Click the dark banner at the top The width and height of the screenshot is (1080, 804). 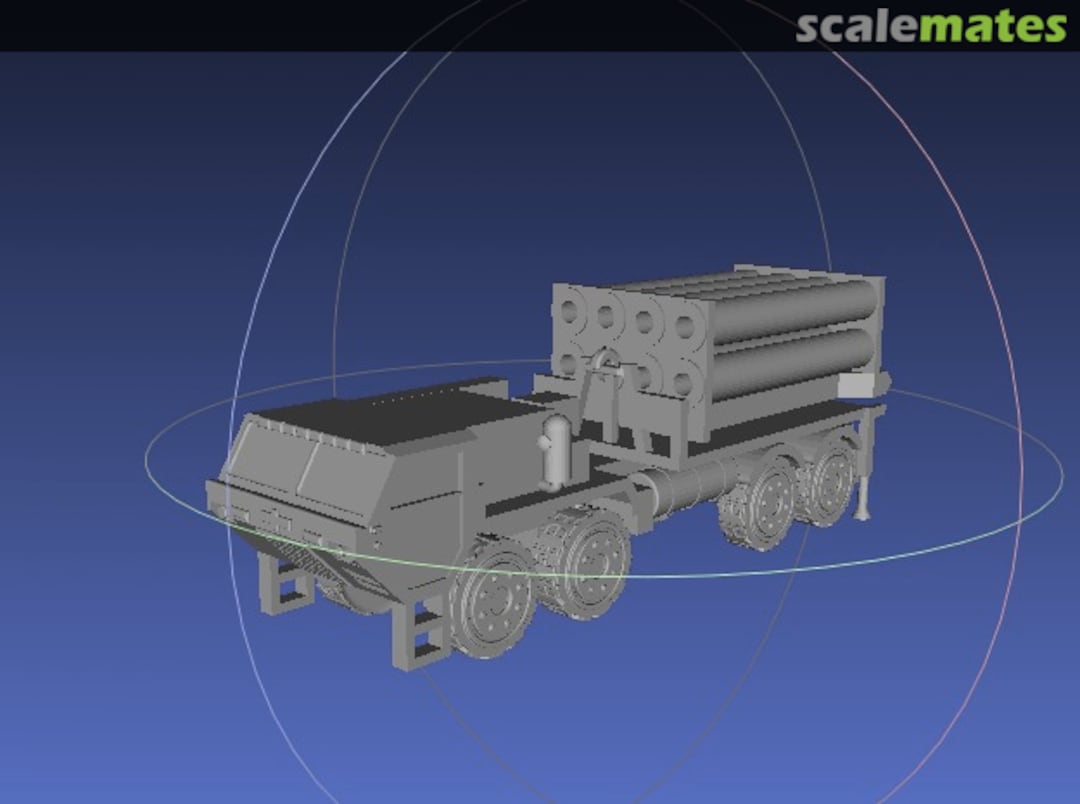[x=400, y=25]
